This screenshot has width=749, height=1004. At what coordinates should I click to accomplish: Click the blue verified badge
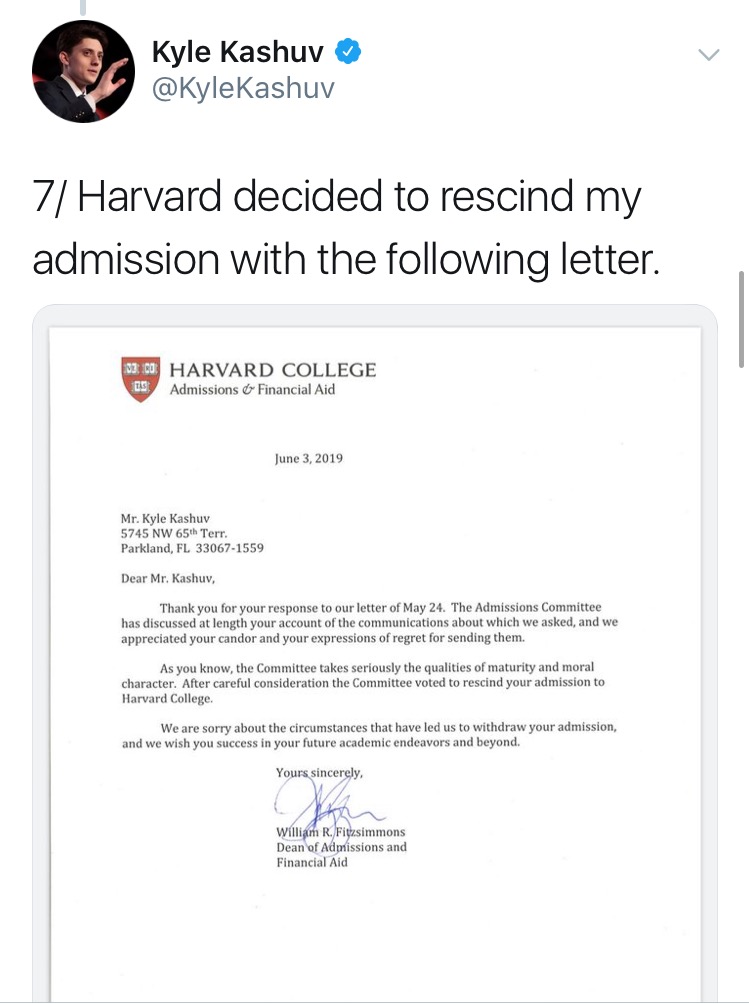tap(348, 51)
